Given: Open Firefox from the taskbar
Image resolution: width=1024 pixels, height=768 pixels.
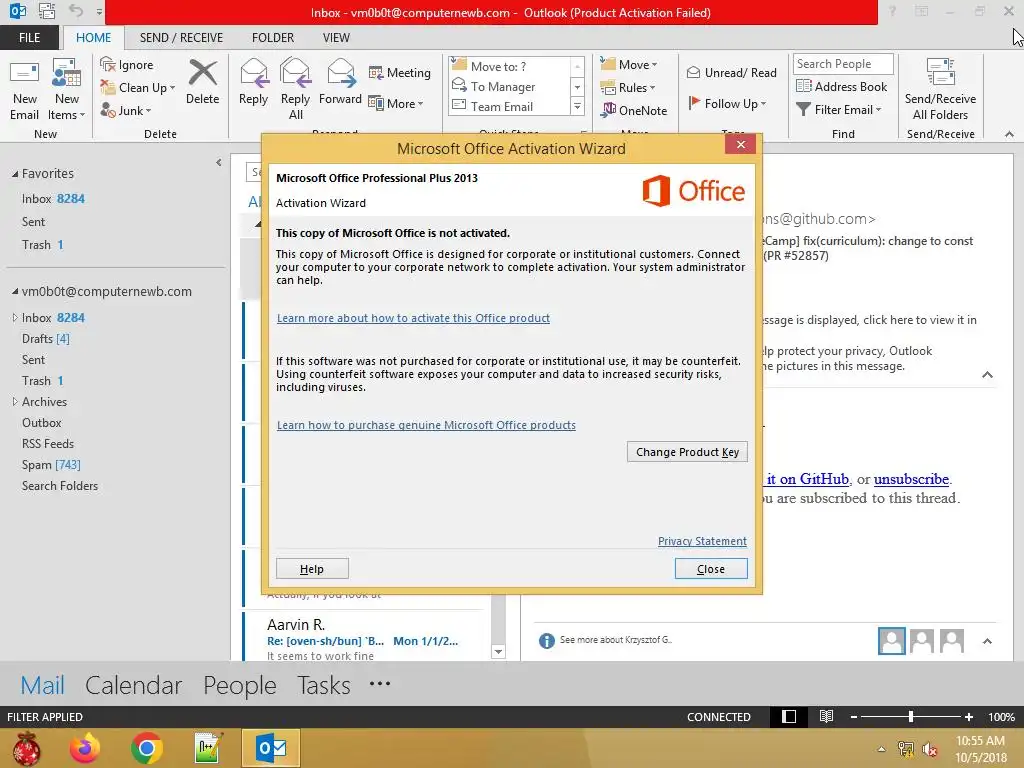Looking at the screenshot, I should (x=85, y=748).
